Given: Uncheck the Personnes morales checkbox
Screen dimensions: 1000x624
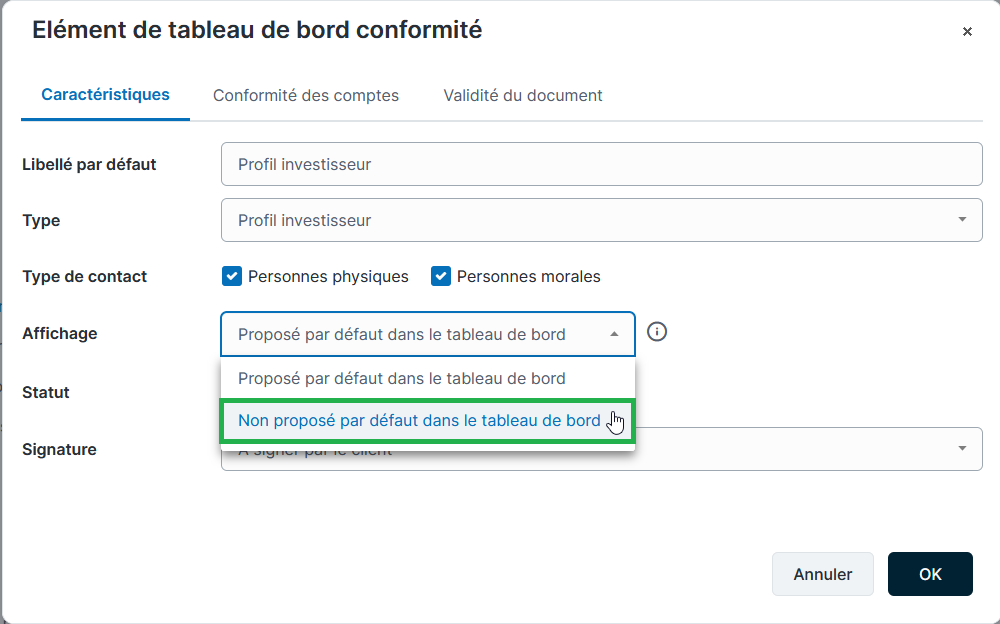Looking at the screenshot, I should click(441, 276).
